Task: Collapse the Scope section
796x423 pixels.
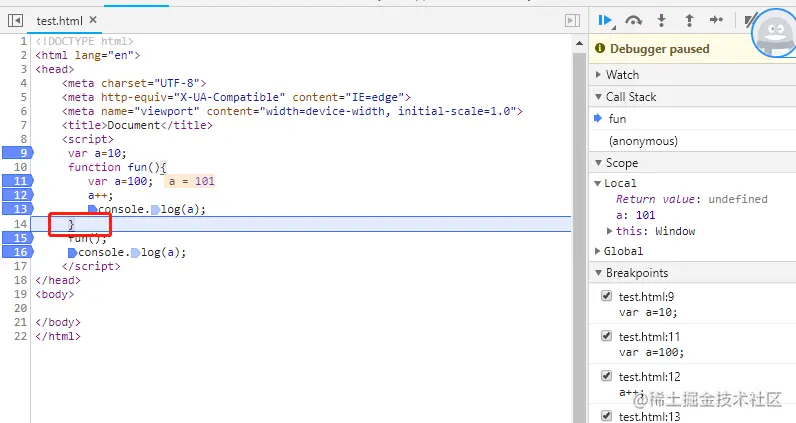Action: coord(598,162)
